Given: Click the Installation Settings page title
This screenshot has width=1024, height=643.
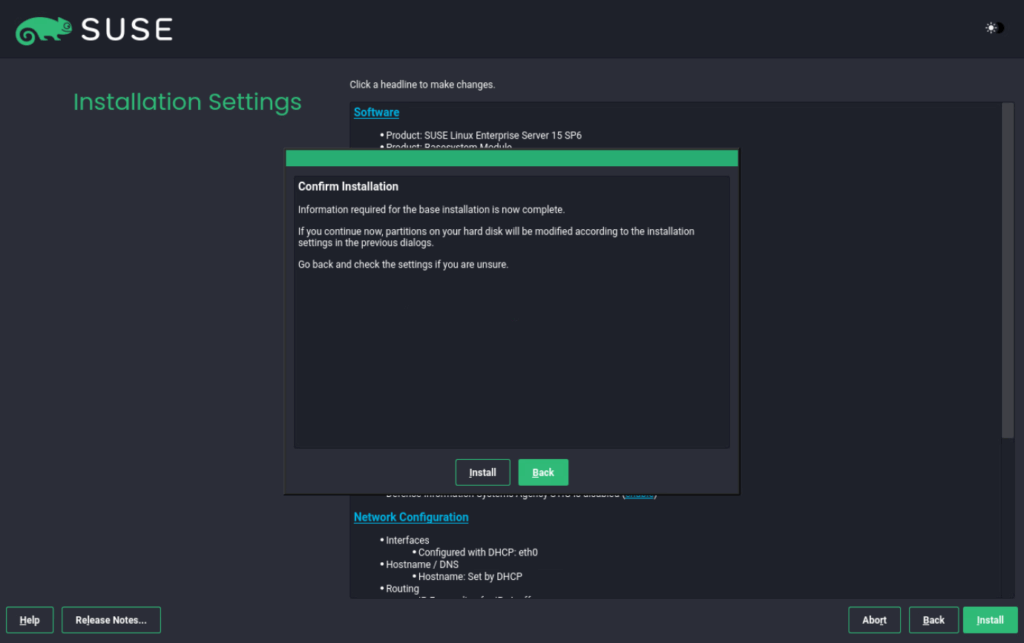Looking at the screenshot, I should 187,102.
